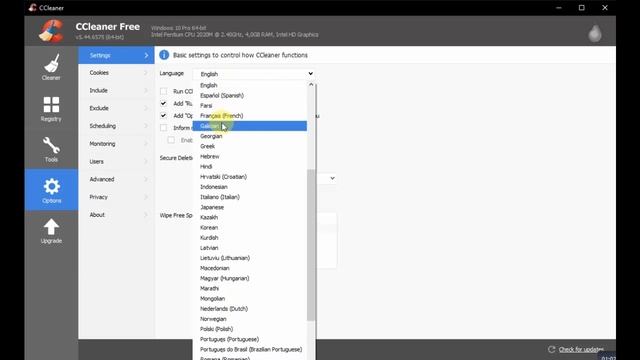Image resolution: width=640 pixels, height=360 pixels.
Task: Select Portugues do Brasil (Brazilian Portuguese)
Action: (250, 349)
